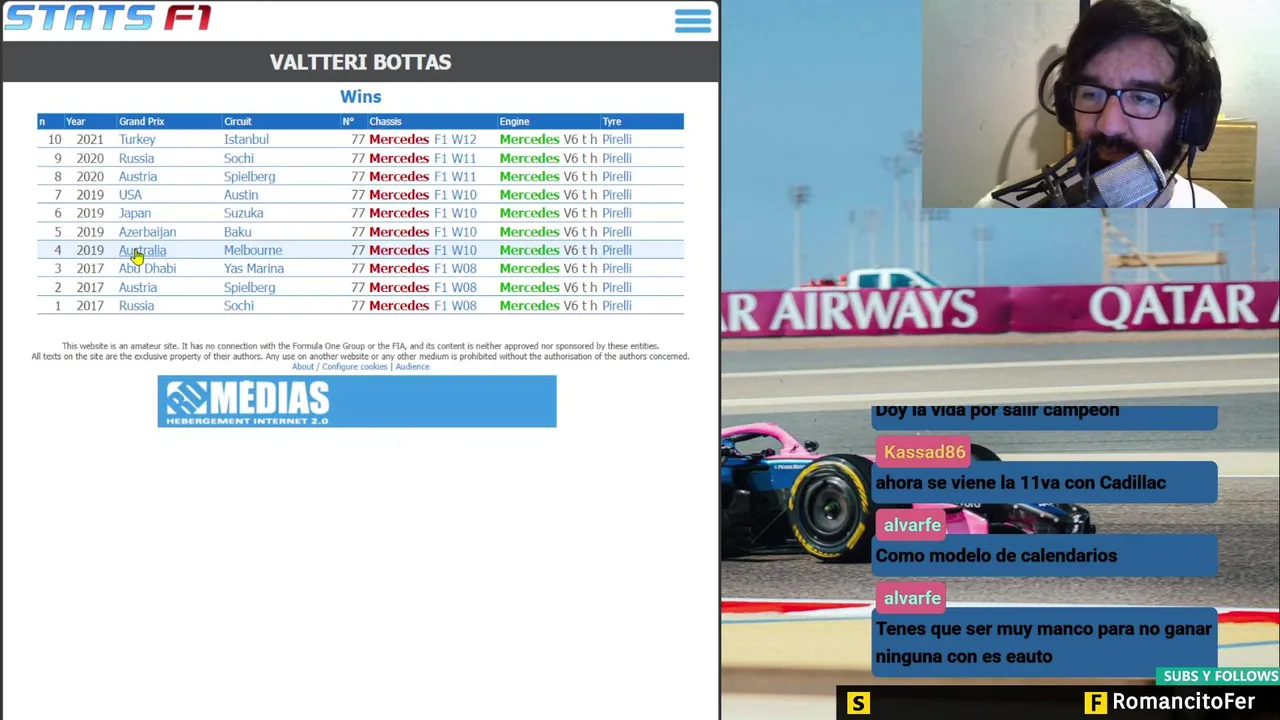Open Russia Grand Prix 2020 link
Image resolution: width=1280 pixels, height=720 pixels.
point(136,158)
